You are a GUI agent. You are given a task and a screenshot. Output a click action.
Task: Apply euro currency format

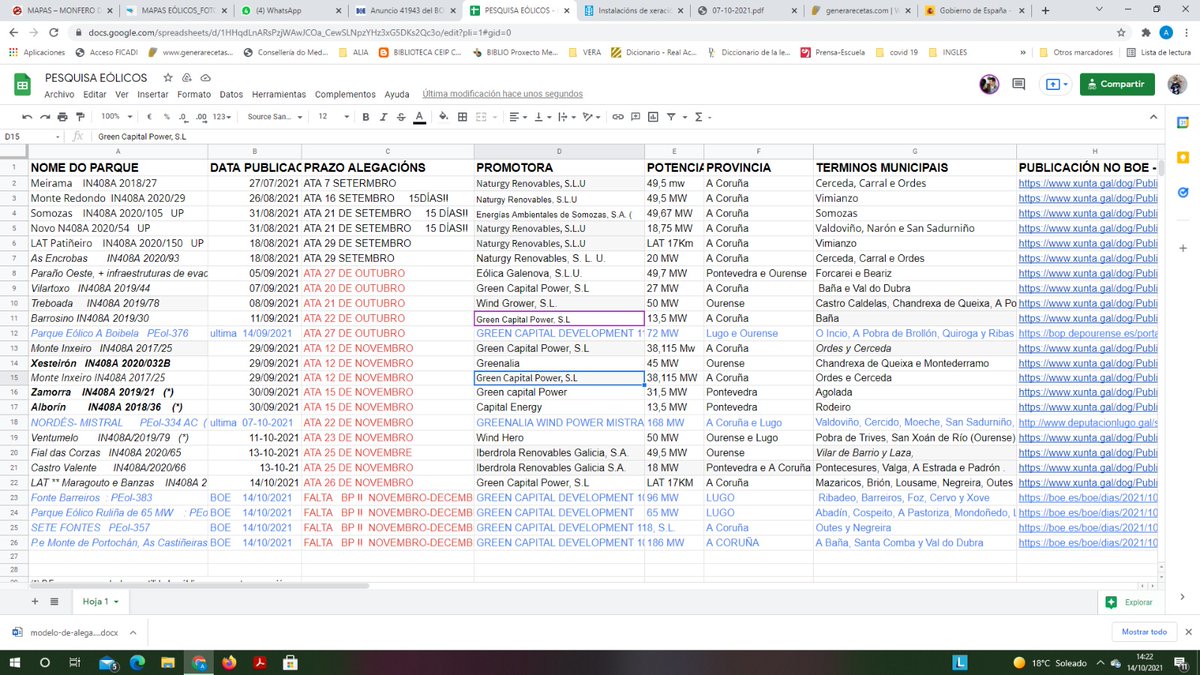coord(150,117)
